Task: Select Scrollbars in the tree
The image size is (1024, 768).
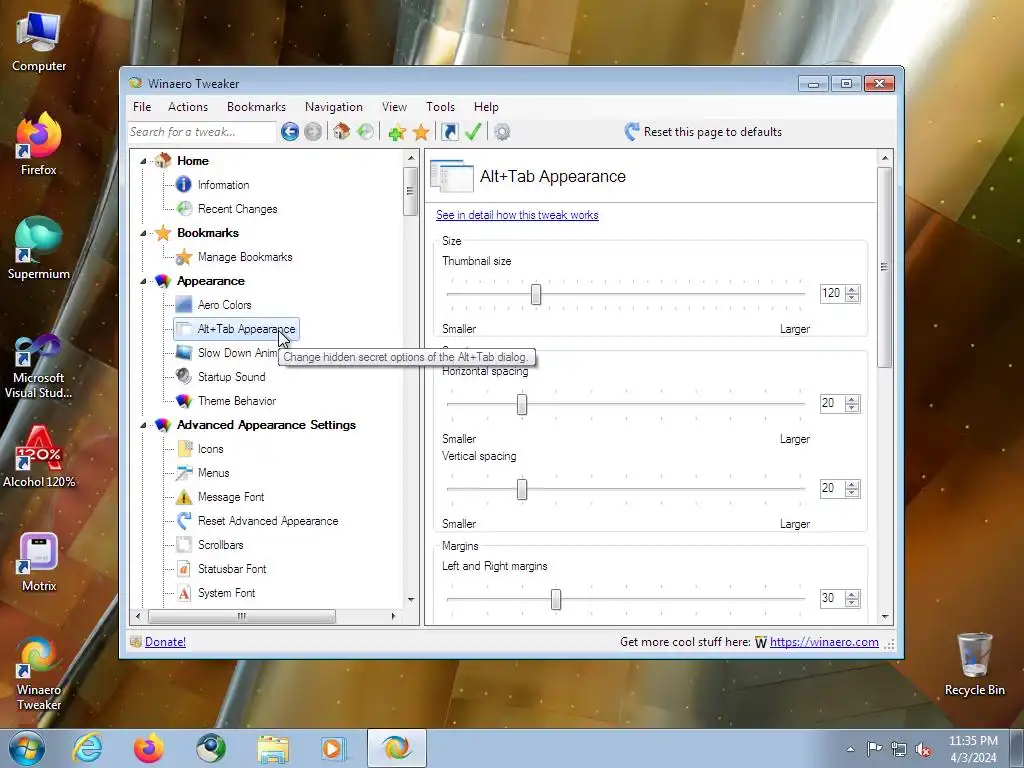Action: (221, 545)
